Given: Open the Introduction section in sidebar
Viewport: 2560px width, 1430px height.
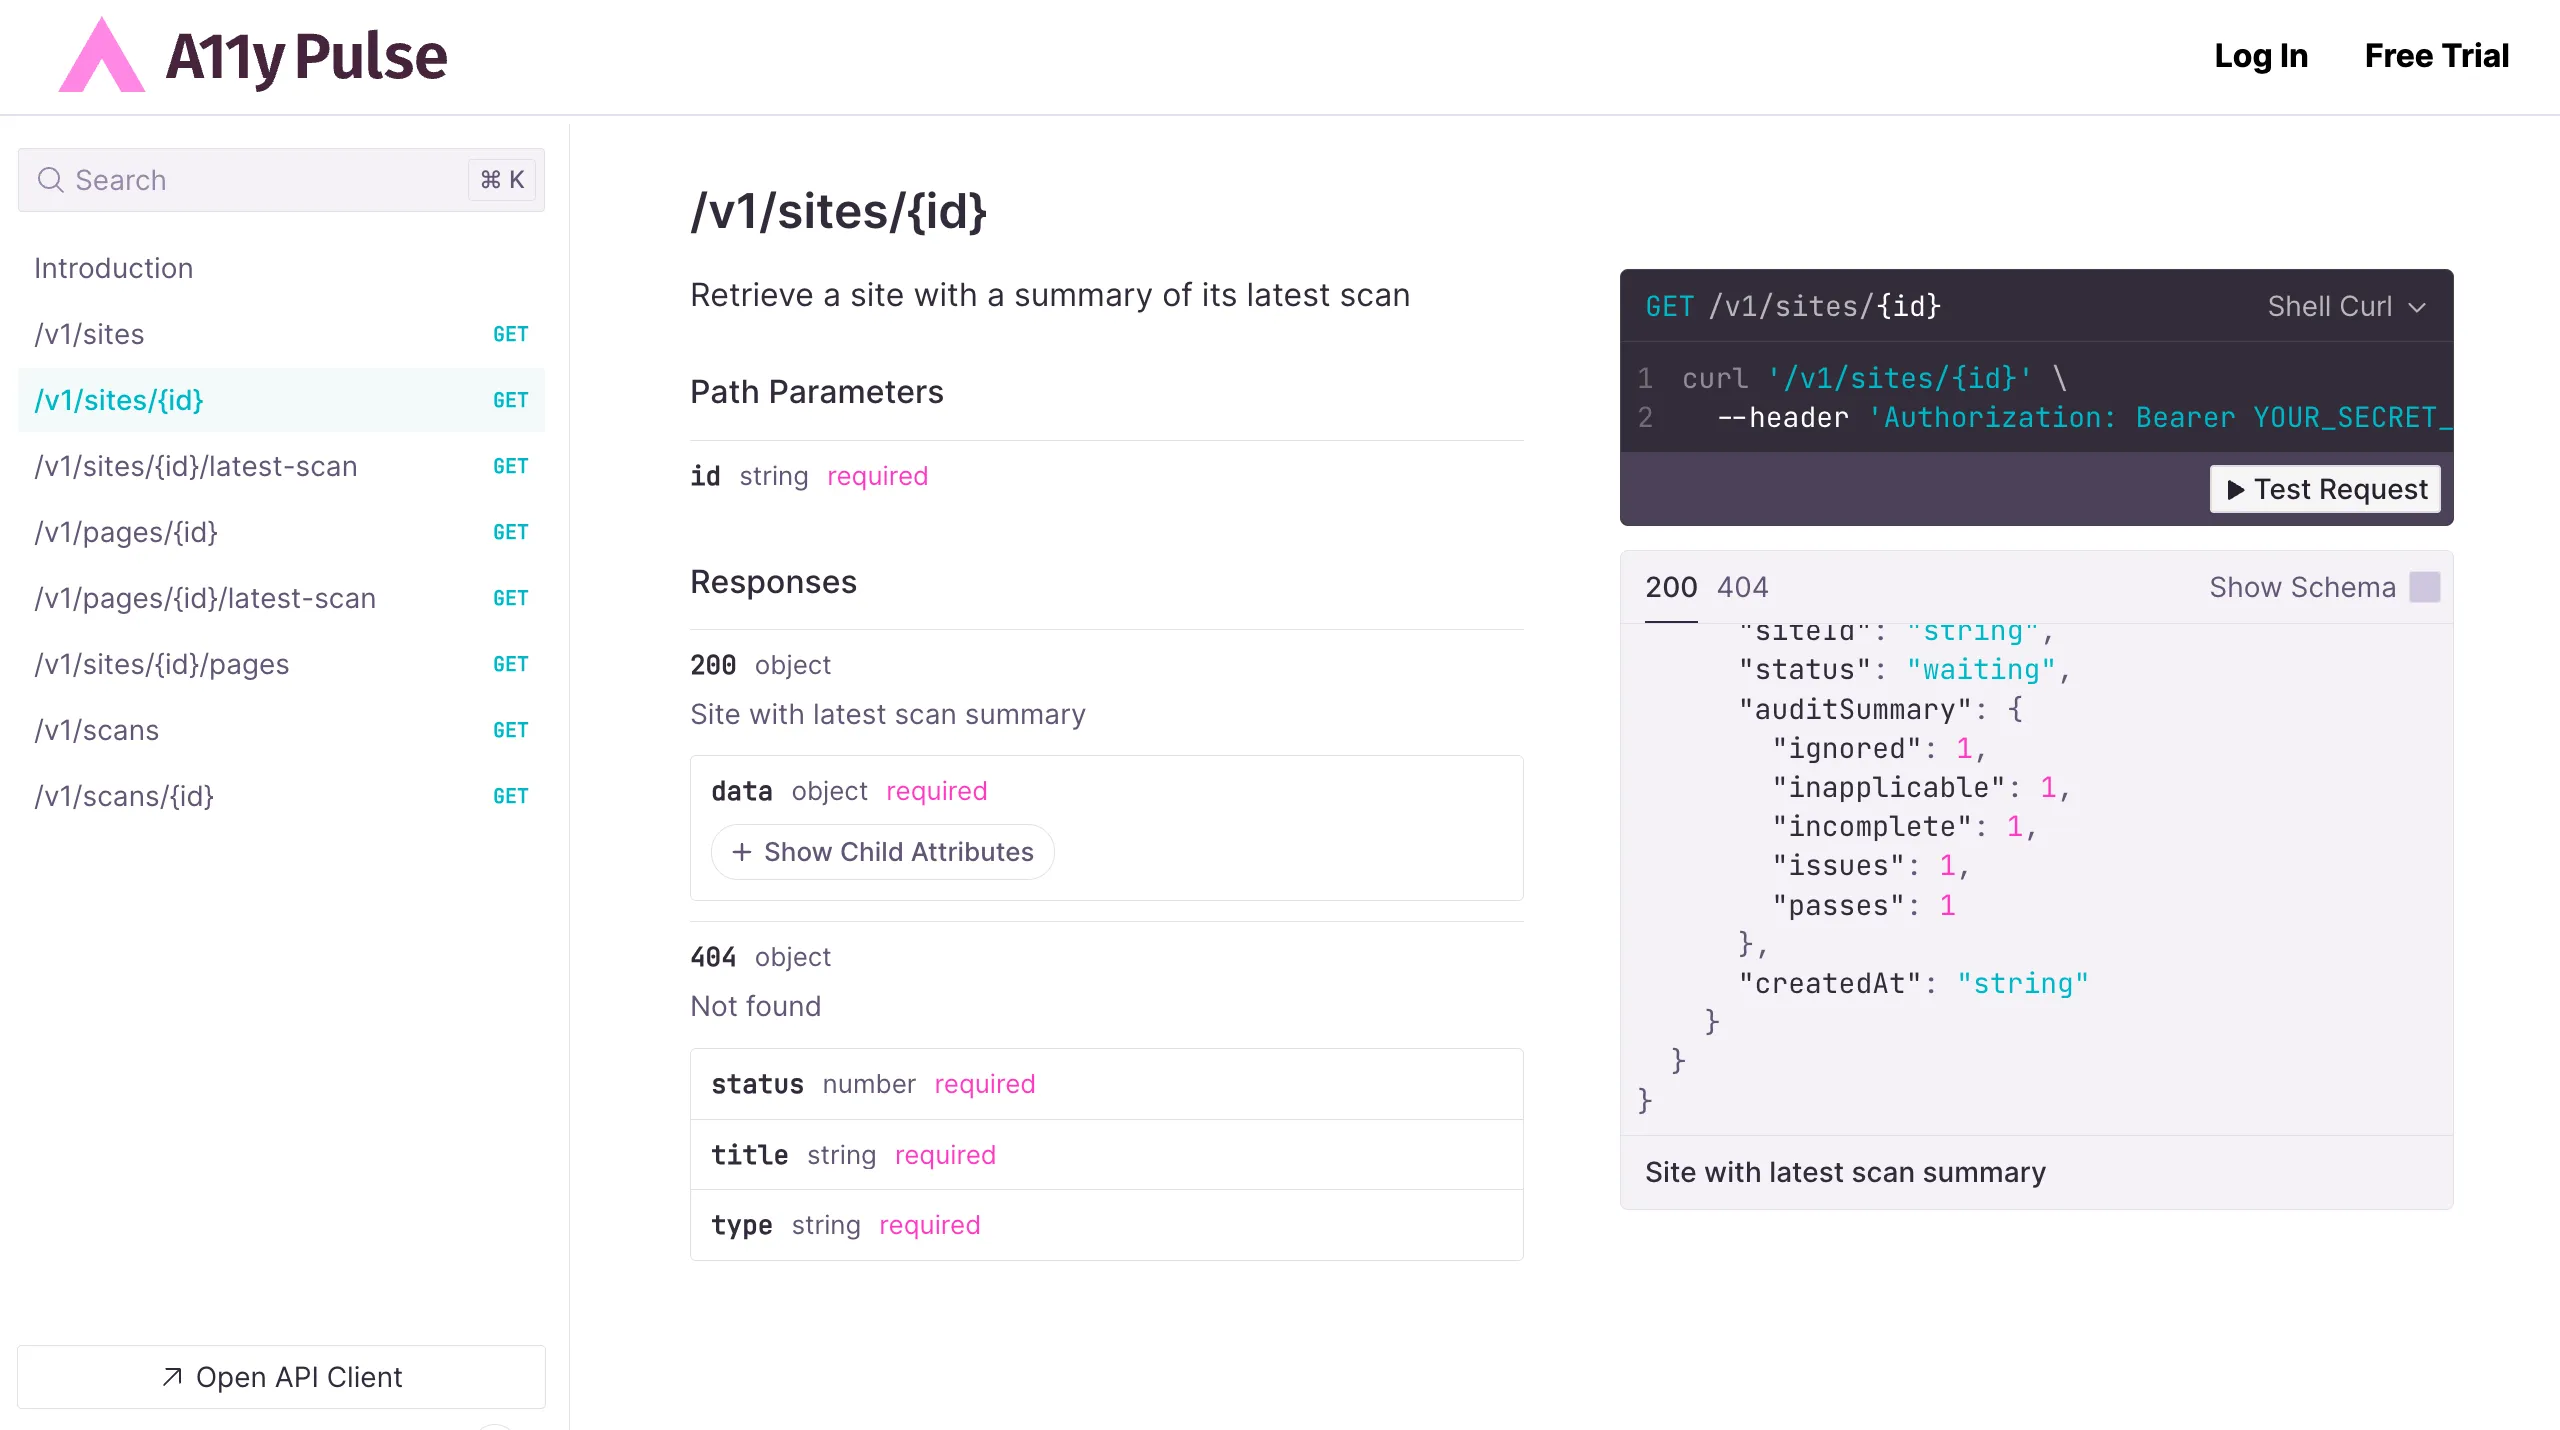Looking at the screenshot, I should (x=113, y=267).
